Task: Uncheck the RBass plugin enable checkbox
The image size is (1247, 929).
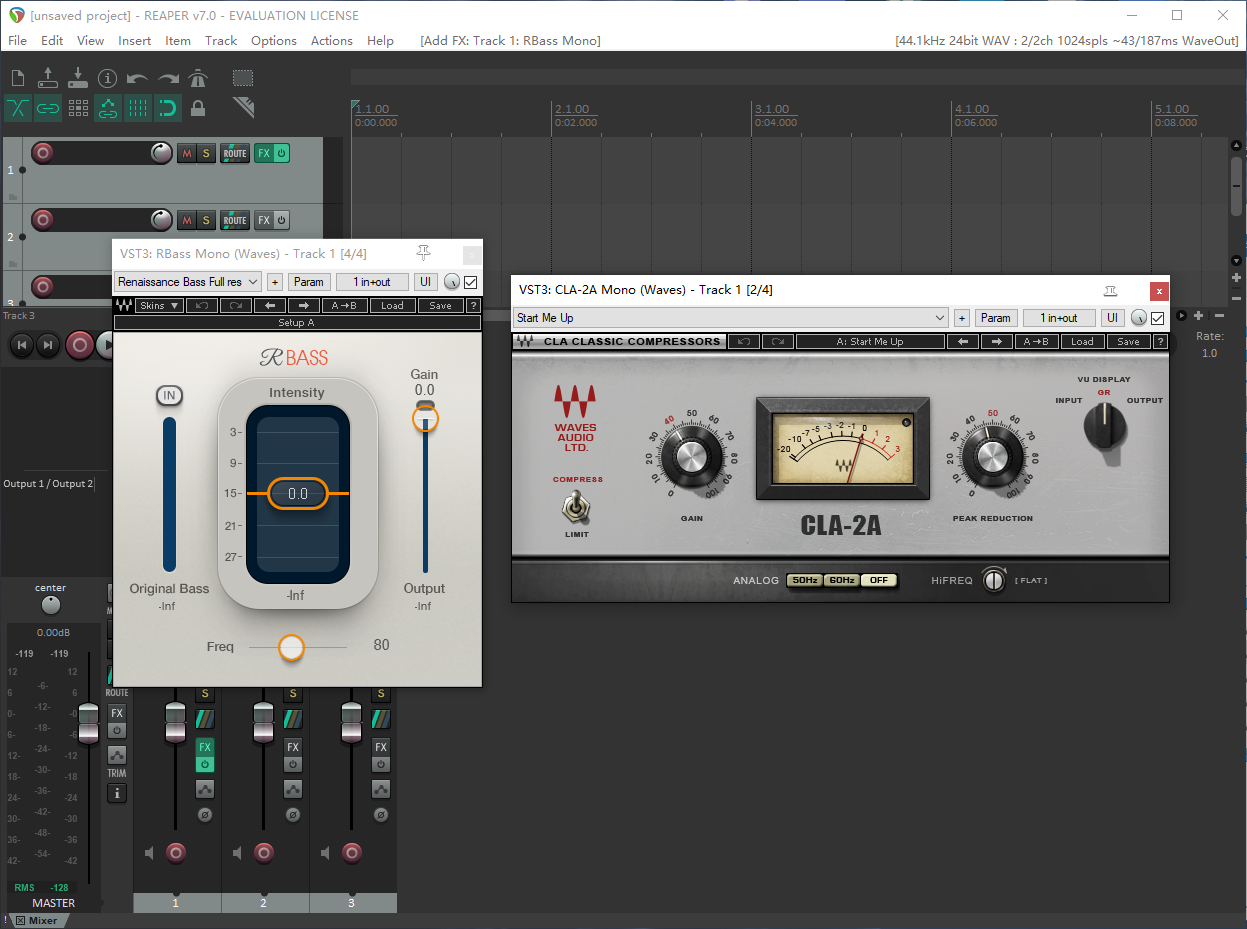Action: coord(471,282)
